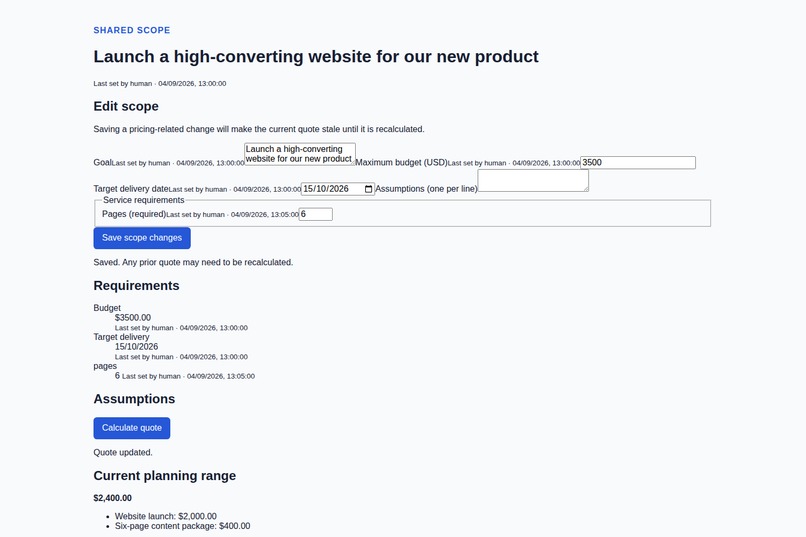Open the calendar picker on delivery date
The width and height of the screenshot is (806, 537).
[368, 189]
